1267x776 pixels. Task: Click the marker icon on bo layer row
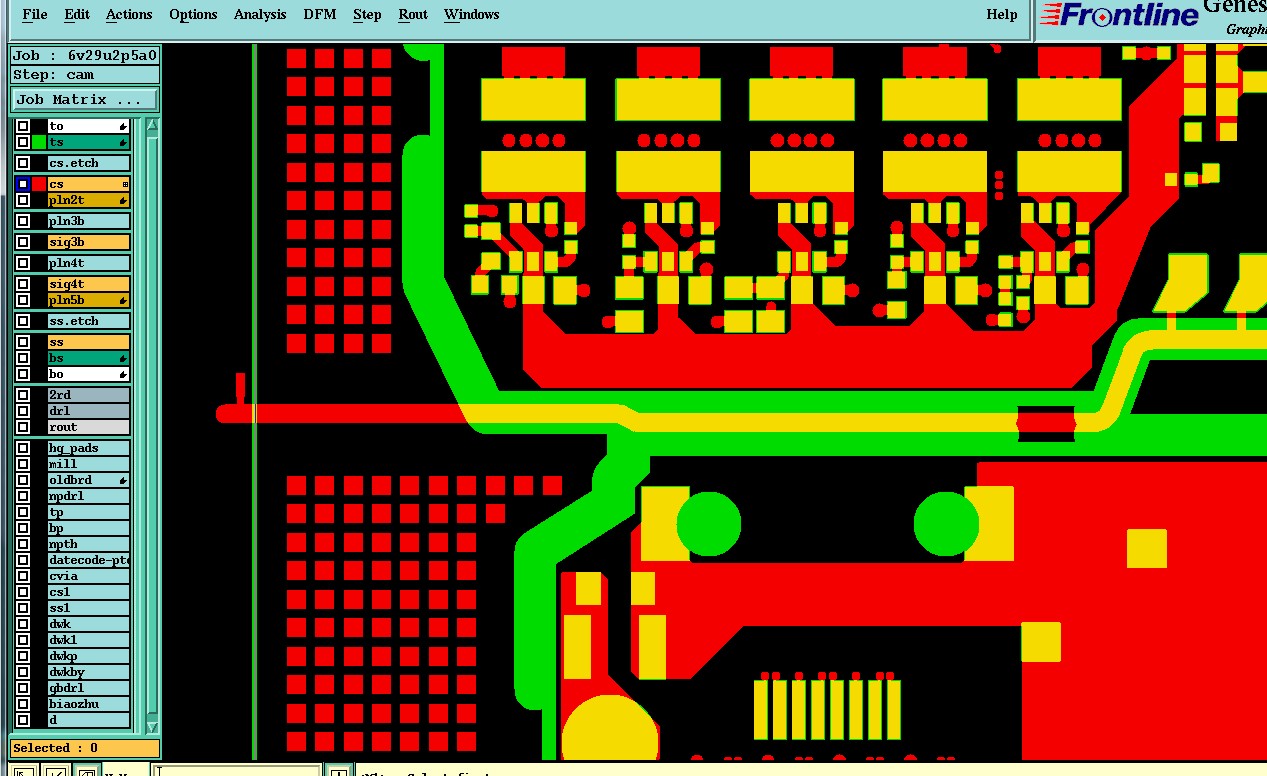point(123,374)
